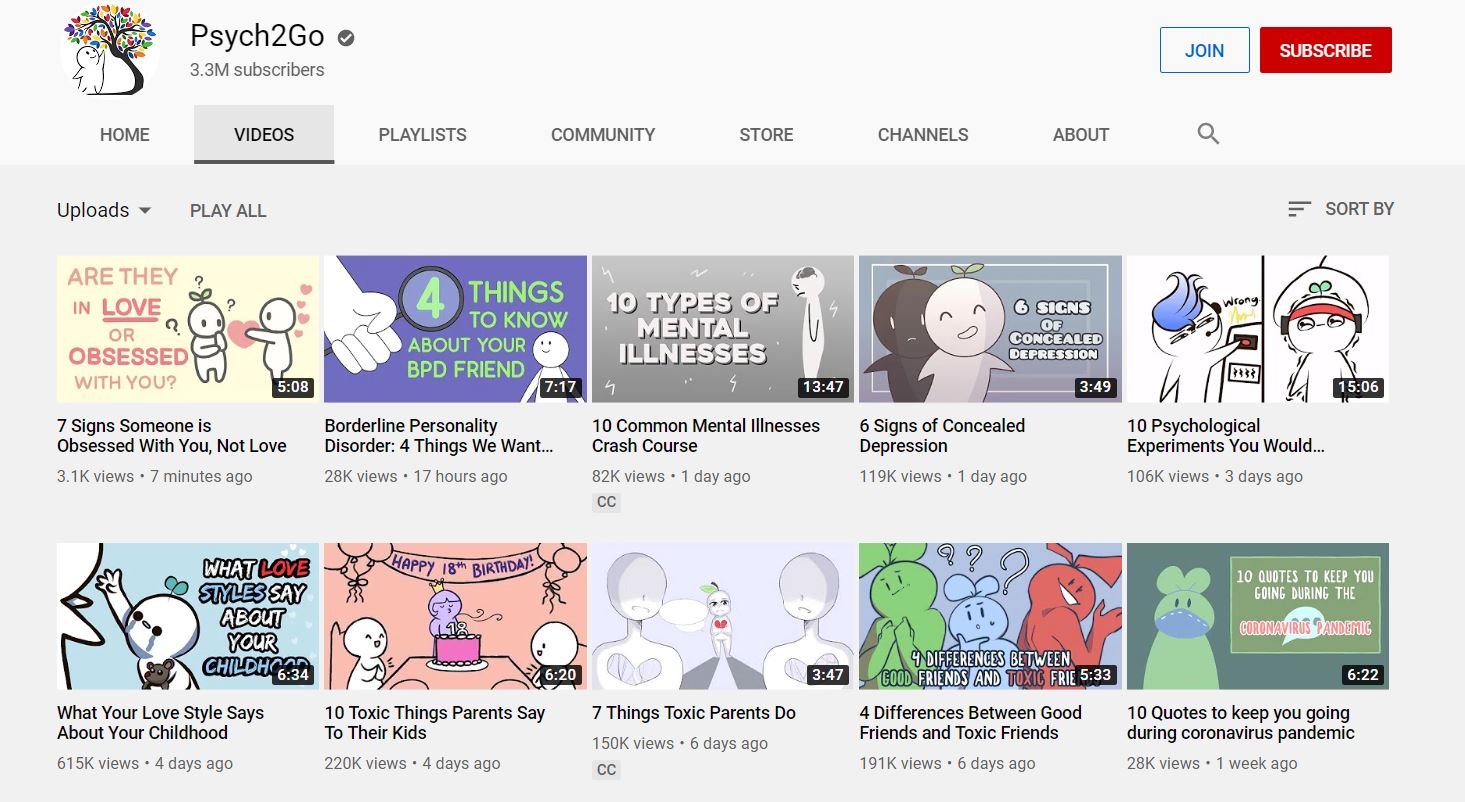The width and height of the screenshot is (1465, 802).
Task: Click '106K views • 3 days ago'
Action: tap(1215, 477)
